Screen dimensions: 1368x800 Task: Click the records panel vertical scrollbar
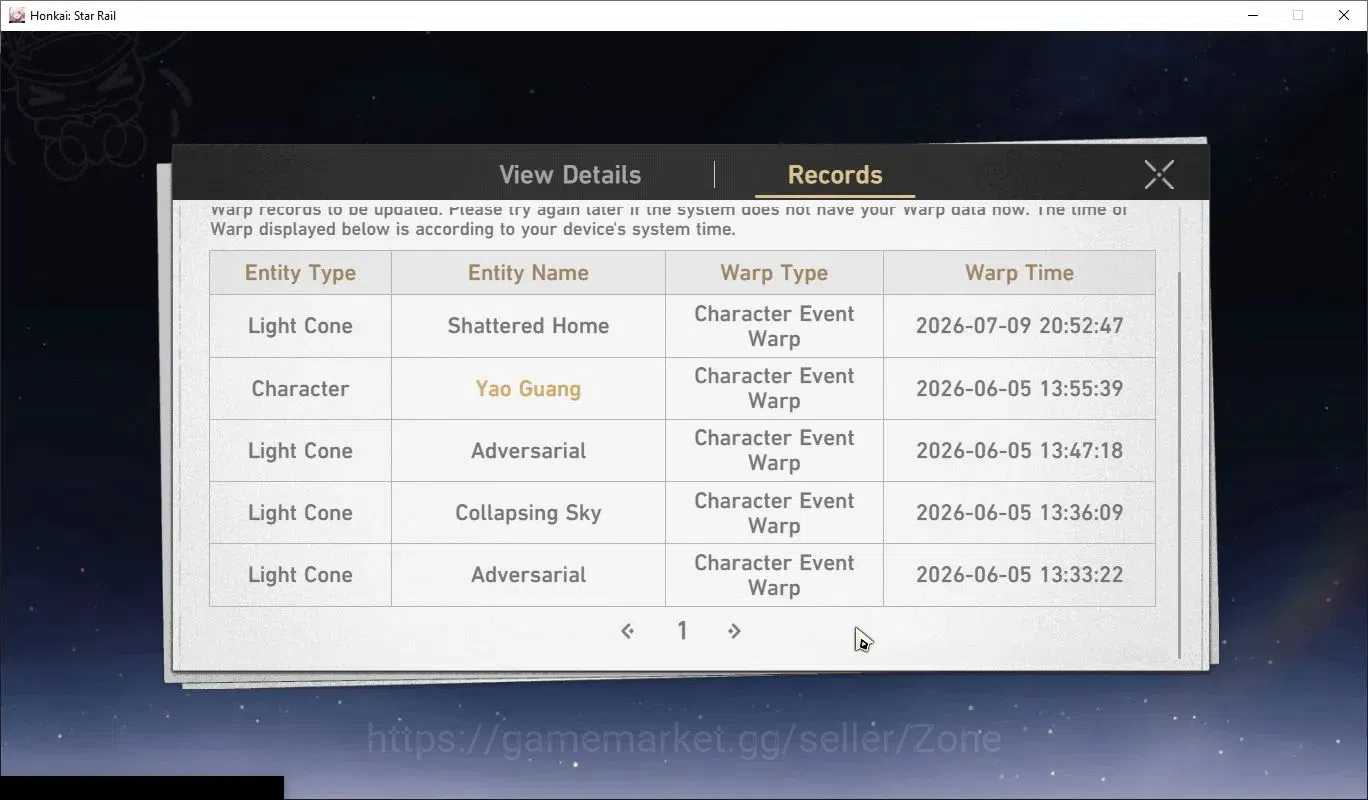click(1180, 463)
